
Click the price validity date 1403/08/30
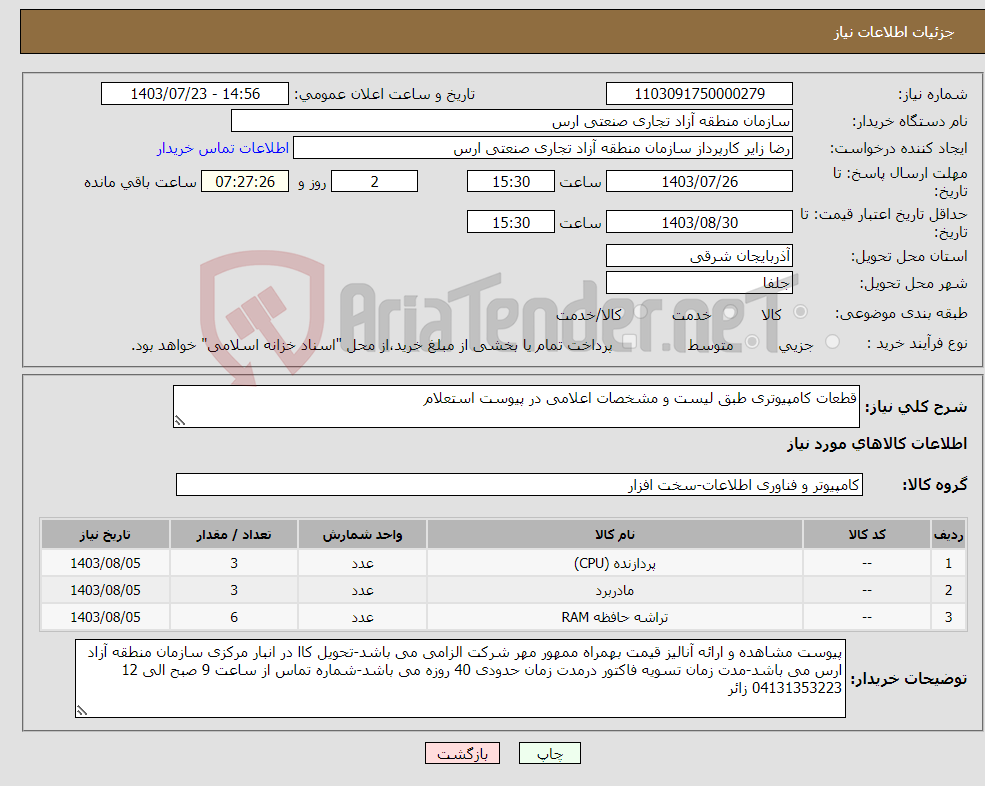click(699, 222)
